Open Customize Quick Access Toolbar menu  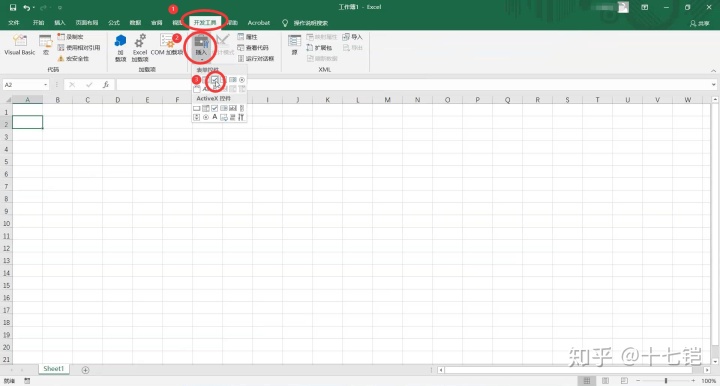point(60,7)
